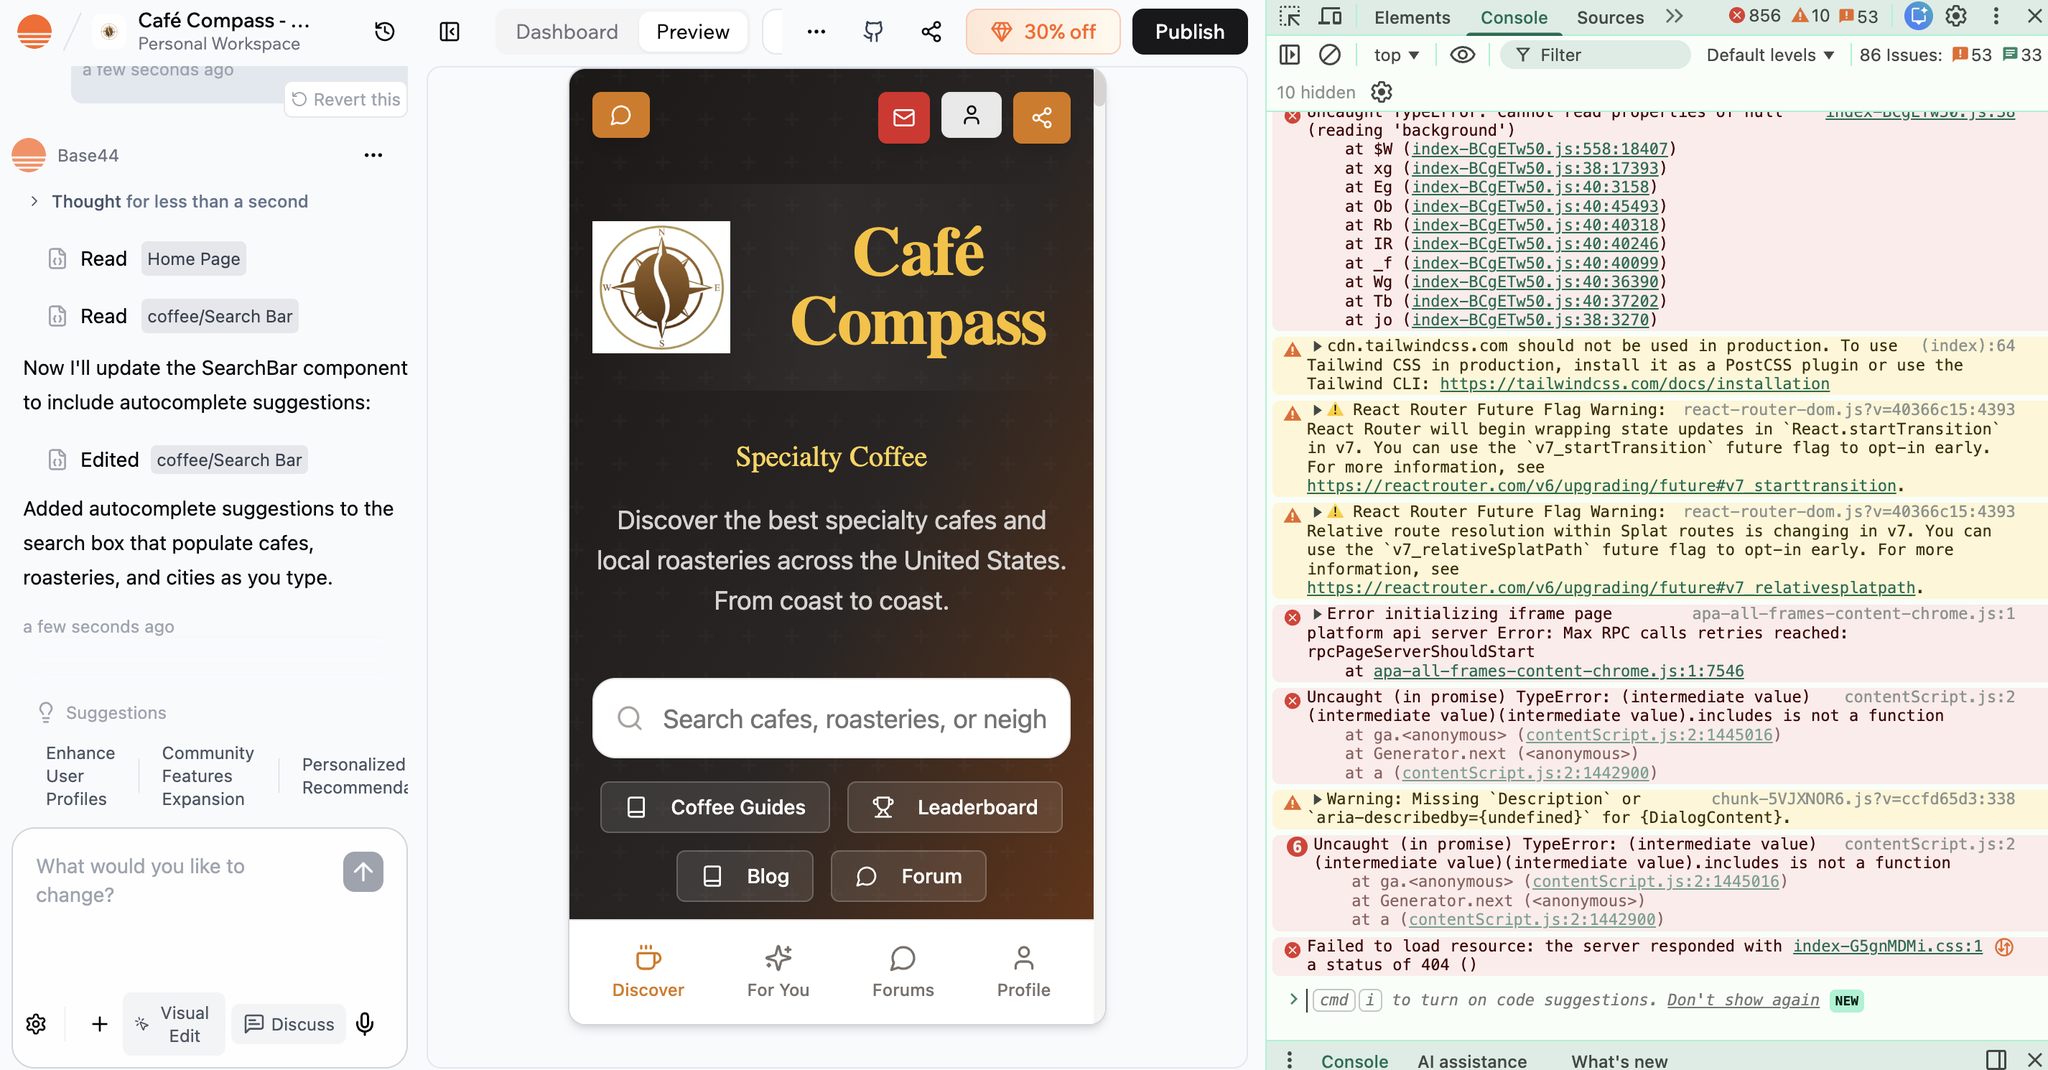Toggle the sidebar panel layout icon

pyautogui.click(x=450, y=32)
